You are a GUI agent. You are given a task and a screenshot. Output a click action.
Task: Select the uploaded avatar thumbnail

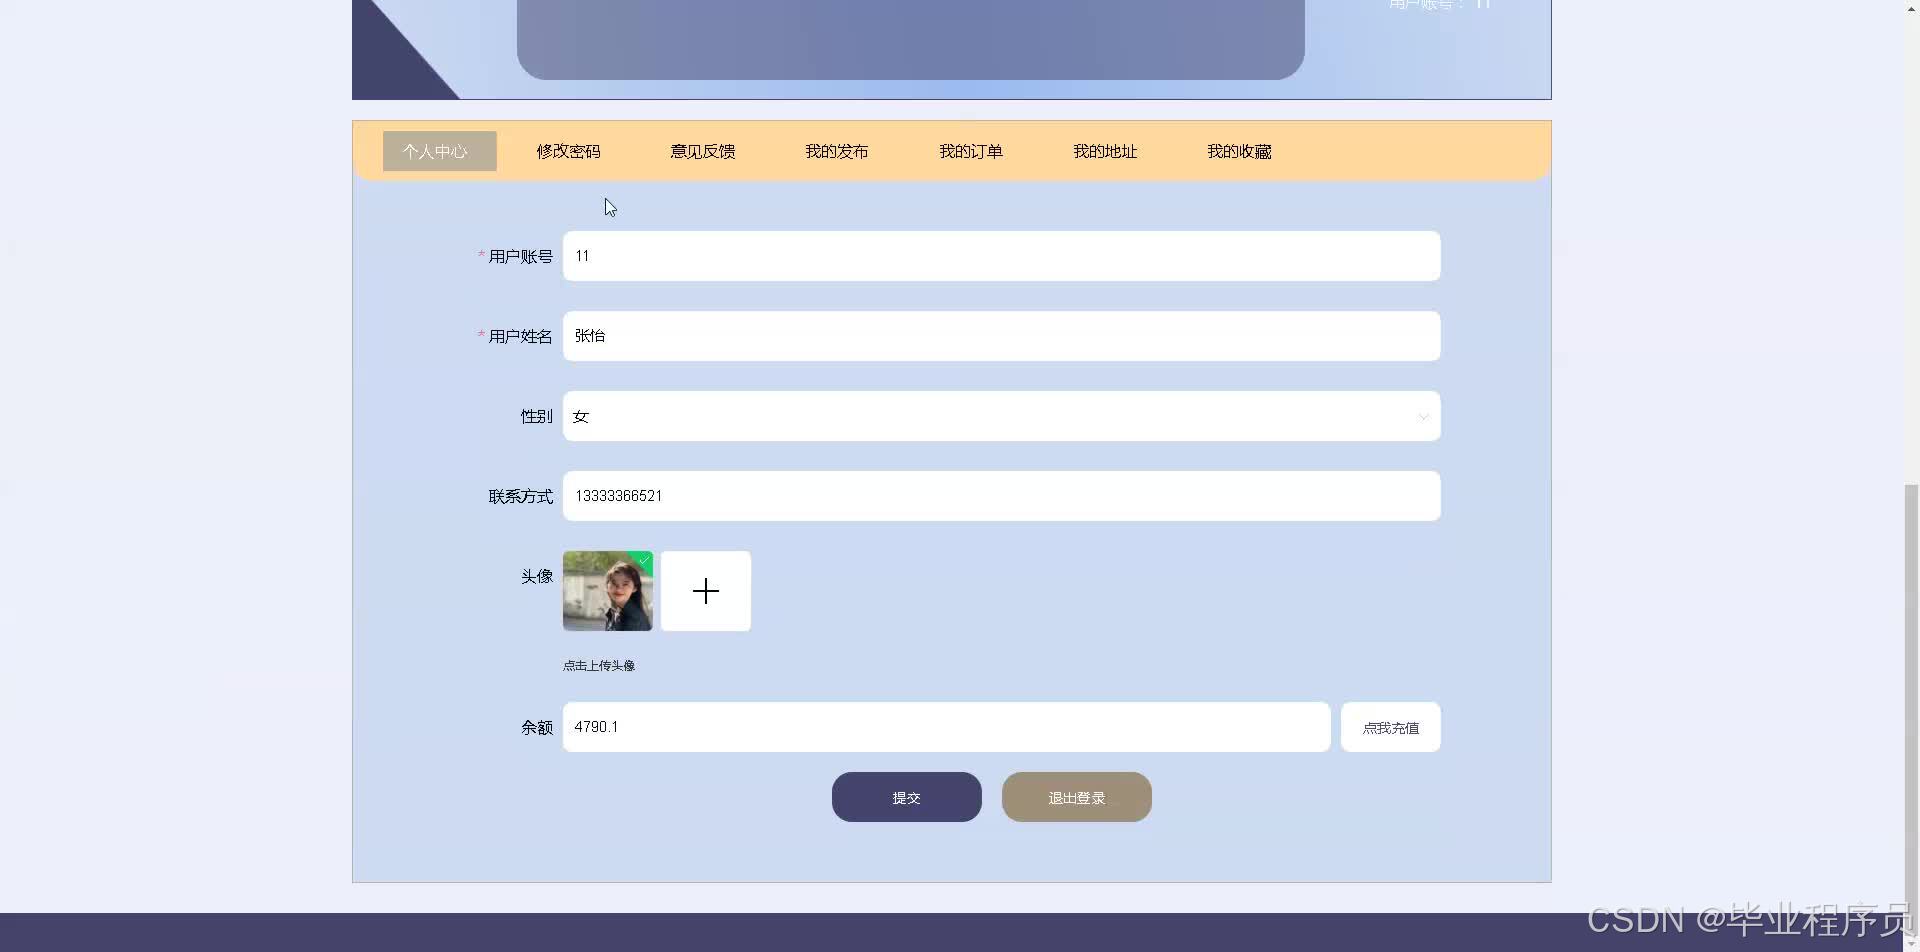coord(607,591)
